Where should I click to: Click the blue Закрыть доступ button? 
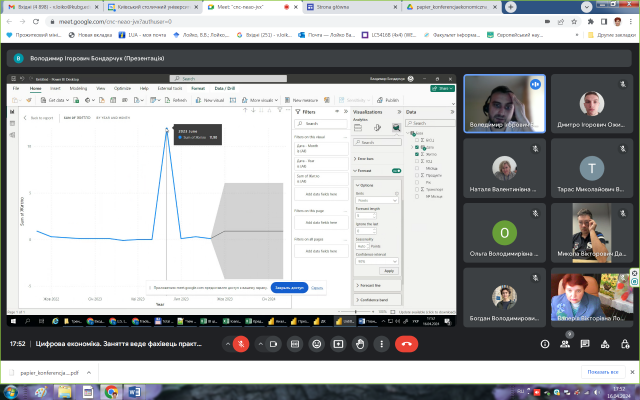[x=287, y=287]
